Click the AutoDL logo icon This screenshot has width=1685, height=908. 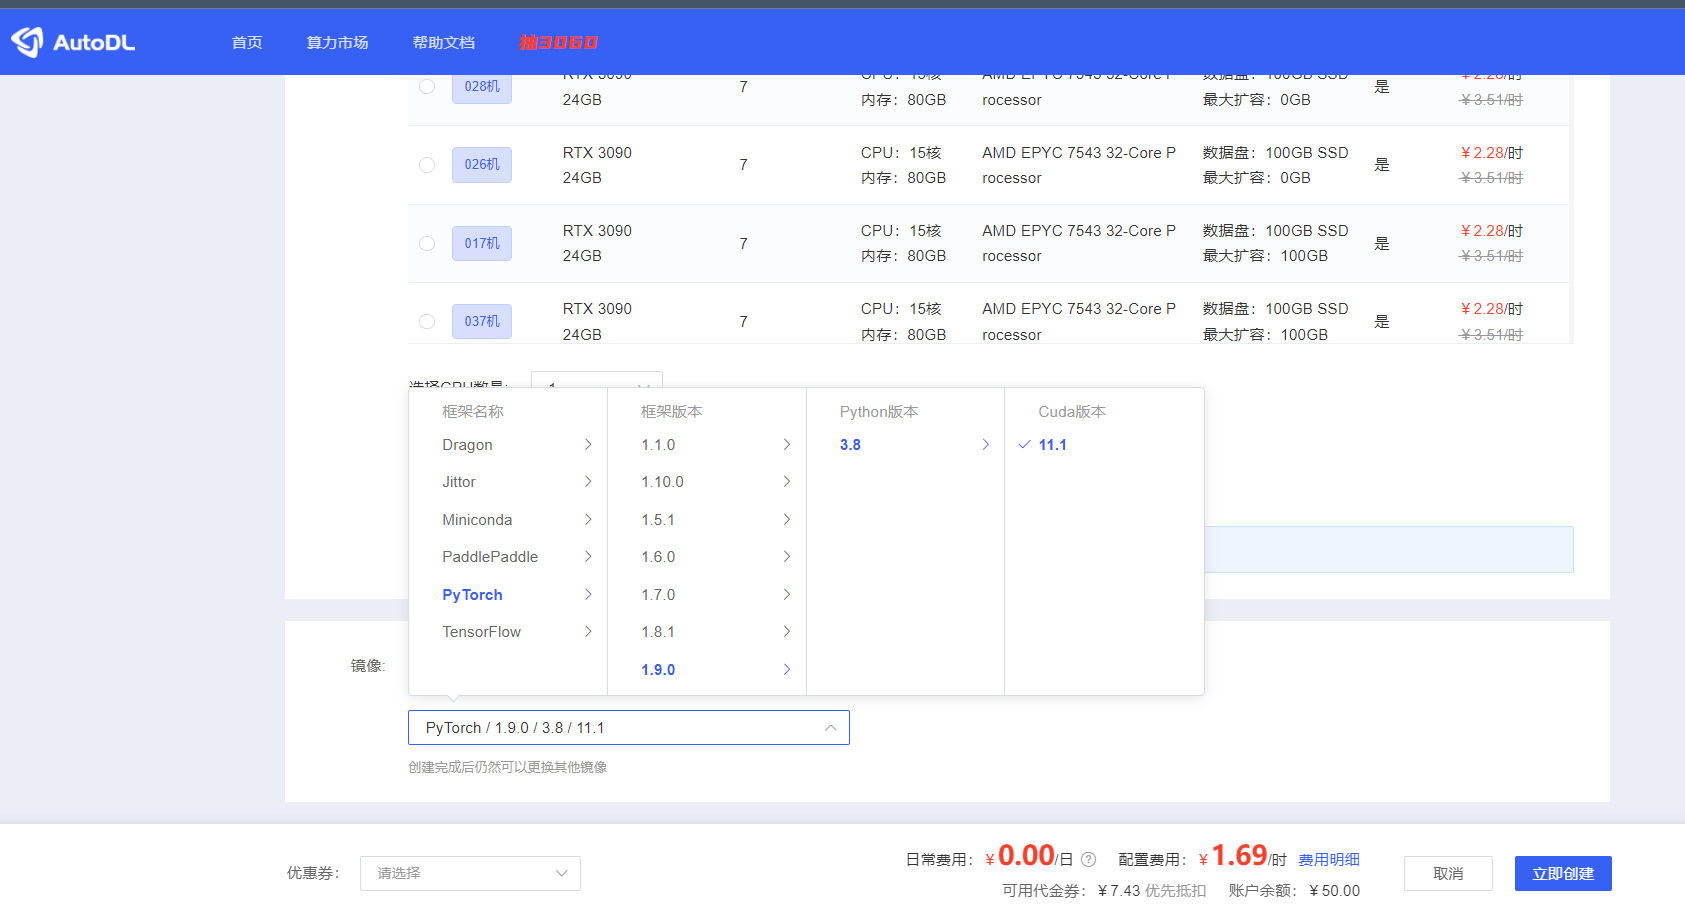[x=27, y=42]
